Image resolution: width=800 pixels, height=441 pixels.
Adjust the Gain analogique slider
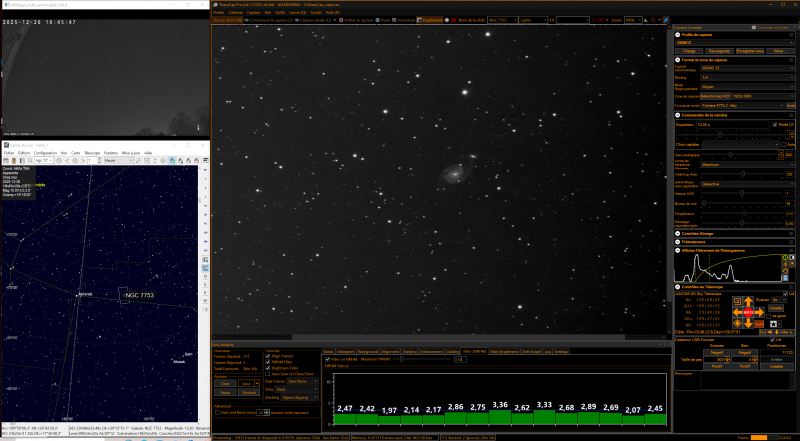tap(731, 155)
